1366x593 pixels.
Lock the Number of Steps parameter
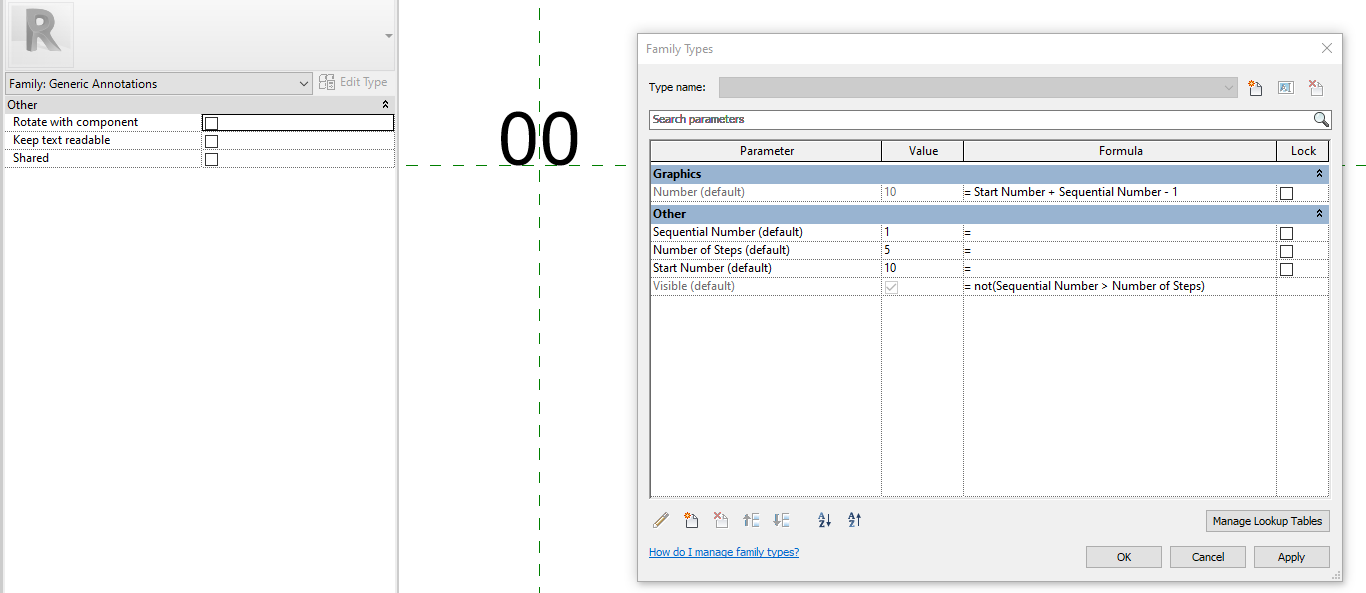[x=1286, y=251]
